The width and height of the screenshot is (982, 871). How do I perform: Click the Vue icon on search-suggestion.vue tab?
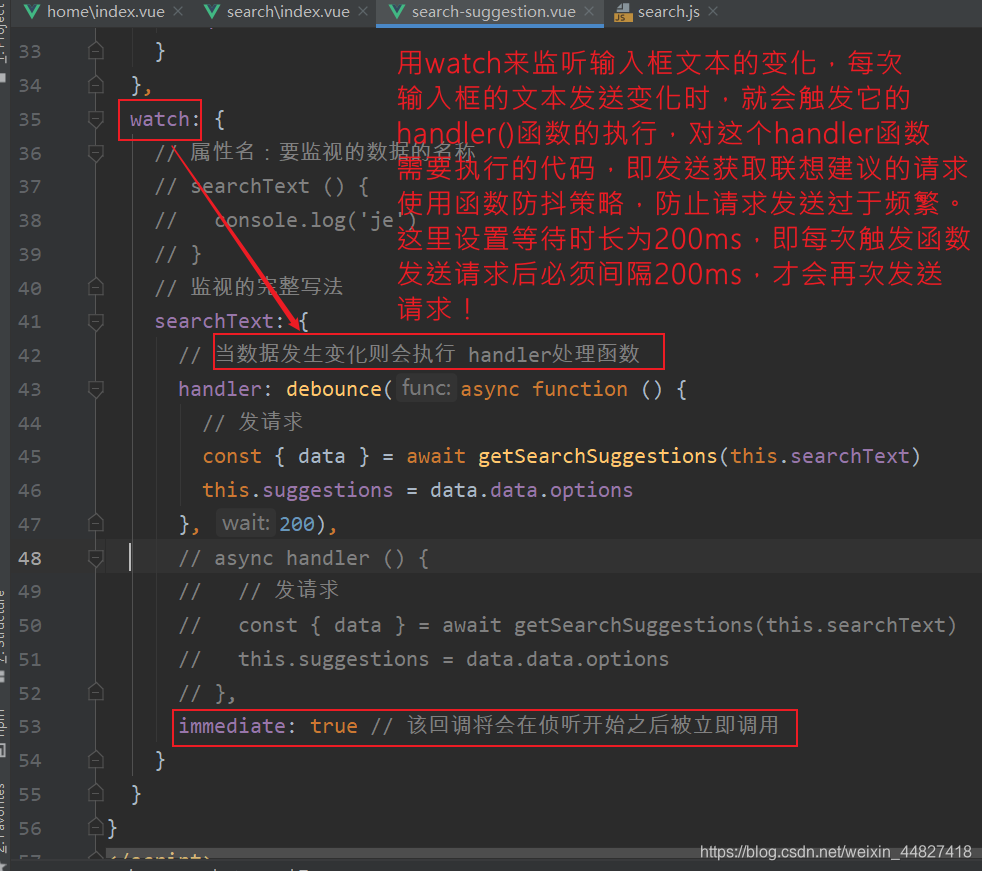tap(396, 12)
